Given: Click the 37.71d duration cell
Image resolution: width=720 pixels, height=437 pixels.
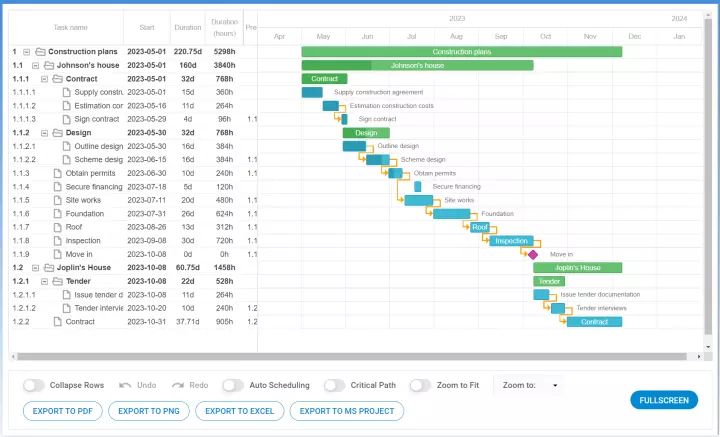Looking at the screenshot, I should 188,322.
